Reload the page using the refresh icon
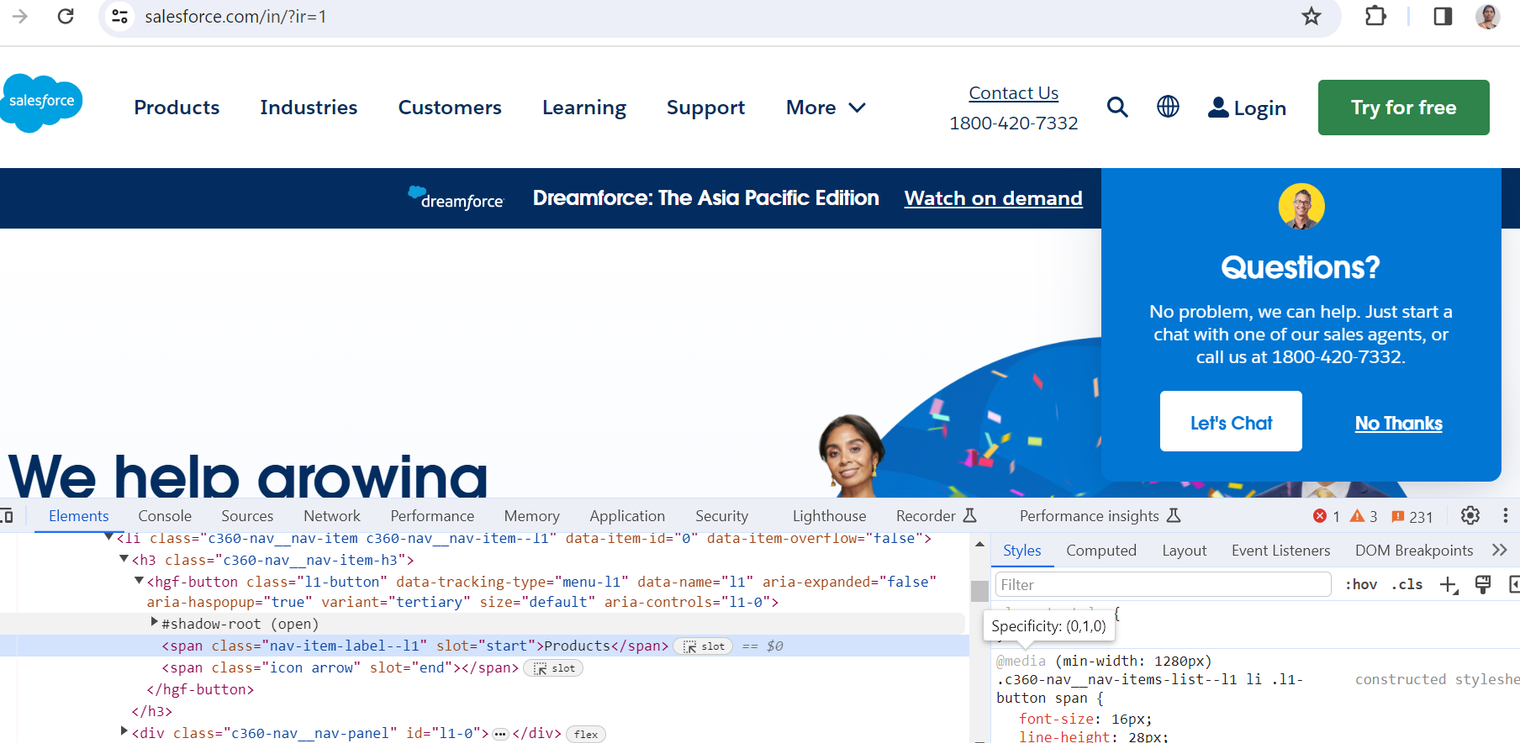1520x743 pixels. tap(66, 16)
